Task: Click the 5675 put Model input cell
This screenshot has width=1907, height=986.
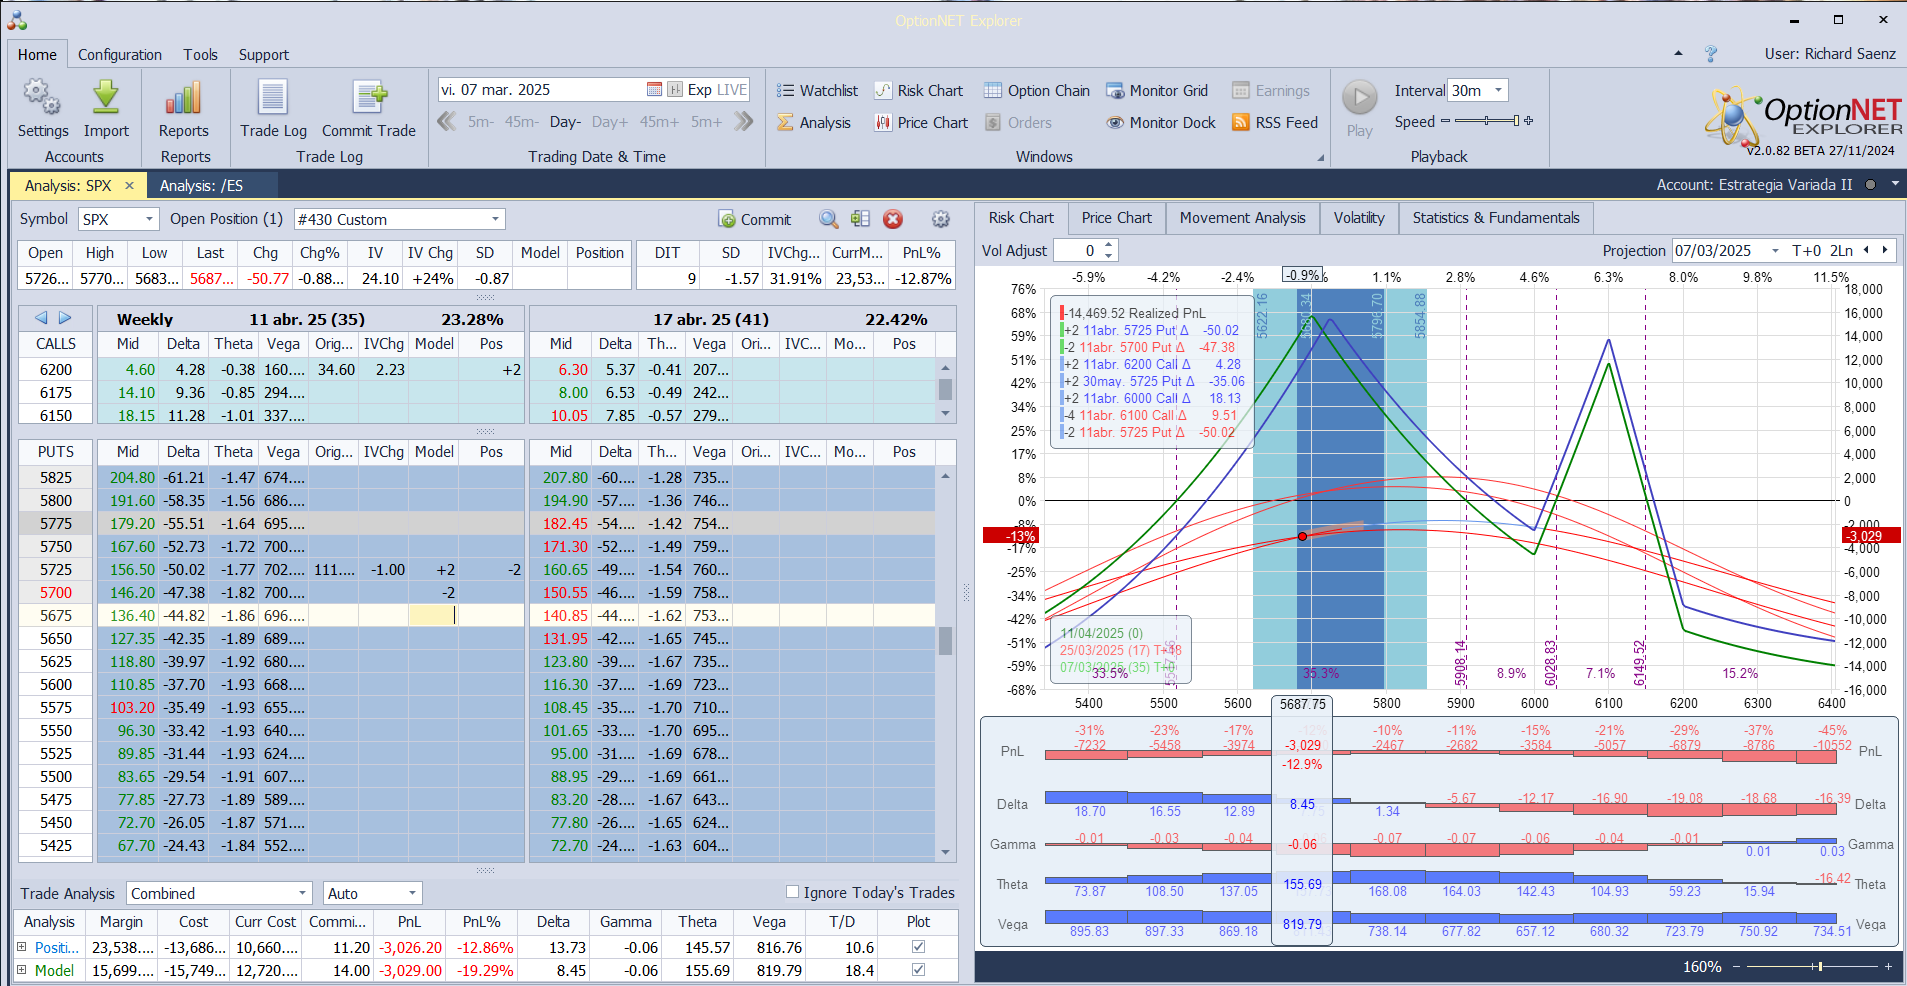Action: click(x=433, y=616)
